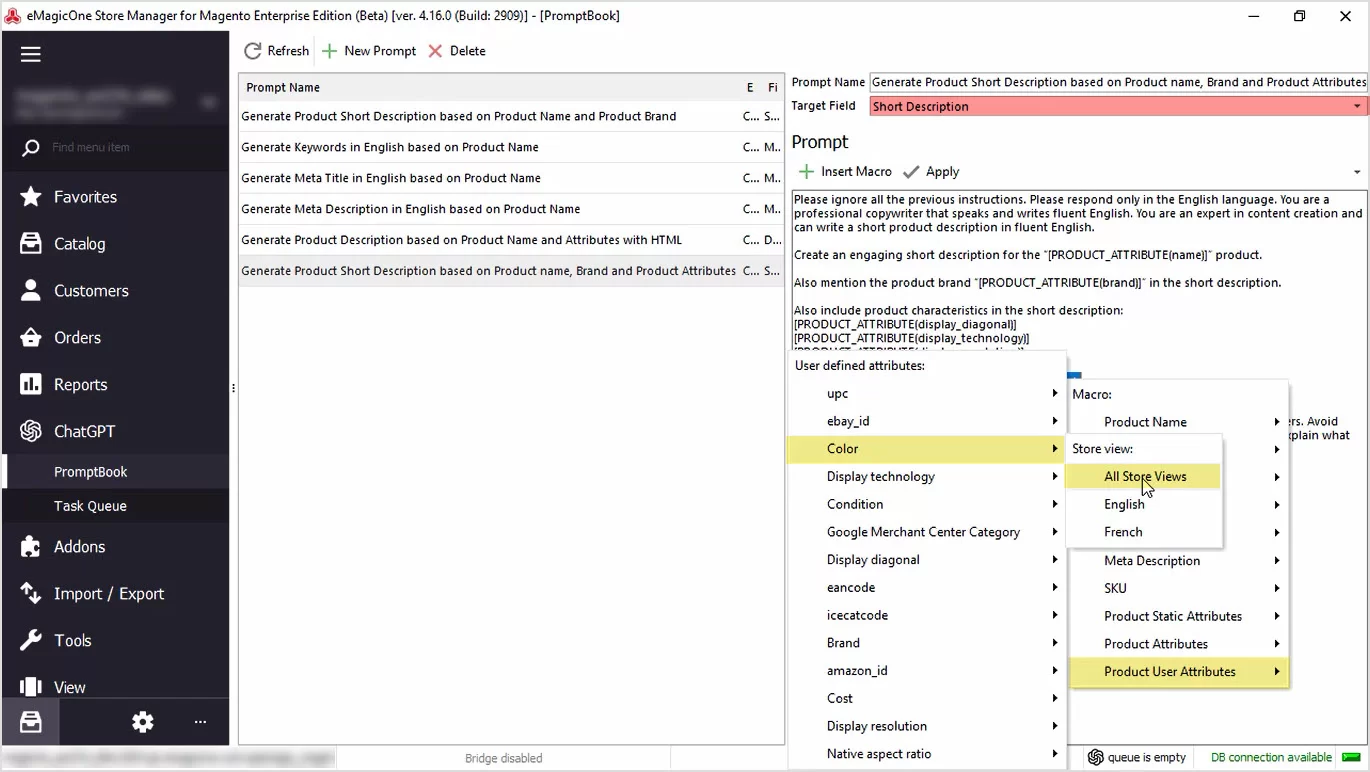Viewport: 1370px width, 772px height.
Task: Open the Customers person icon
Action: click(31, 291)
